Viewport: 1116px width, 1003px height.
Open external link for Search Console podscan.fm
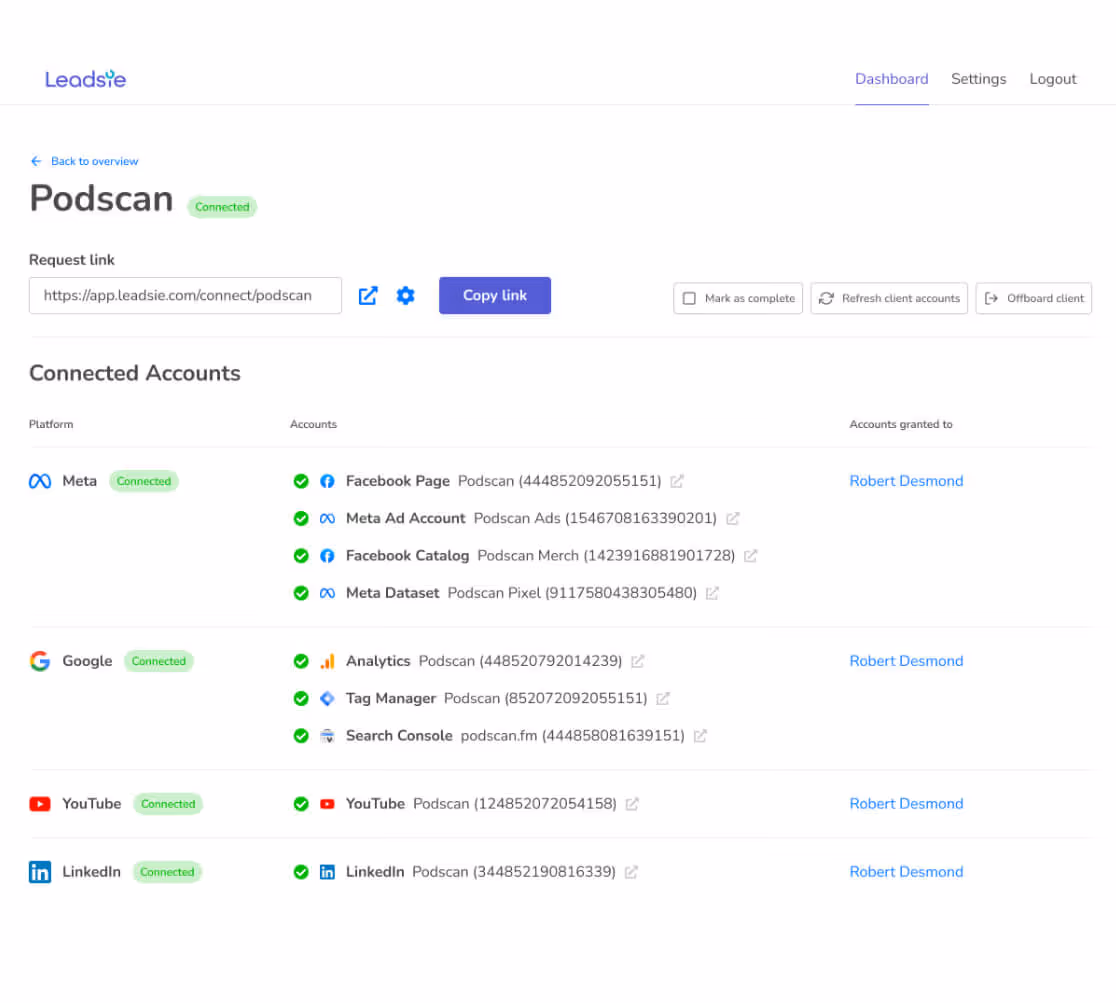point(700,736)
